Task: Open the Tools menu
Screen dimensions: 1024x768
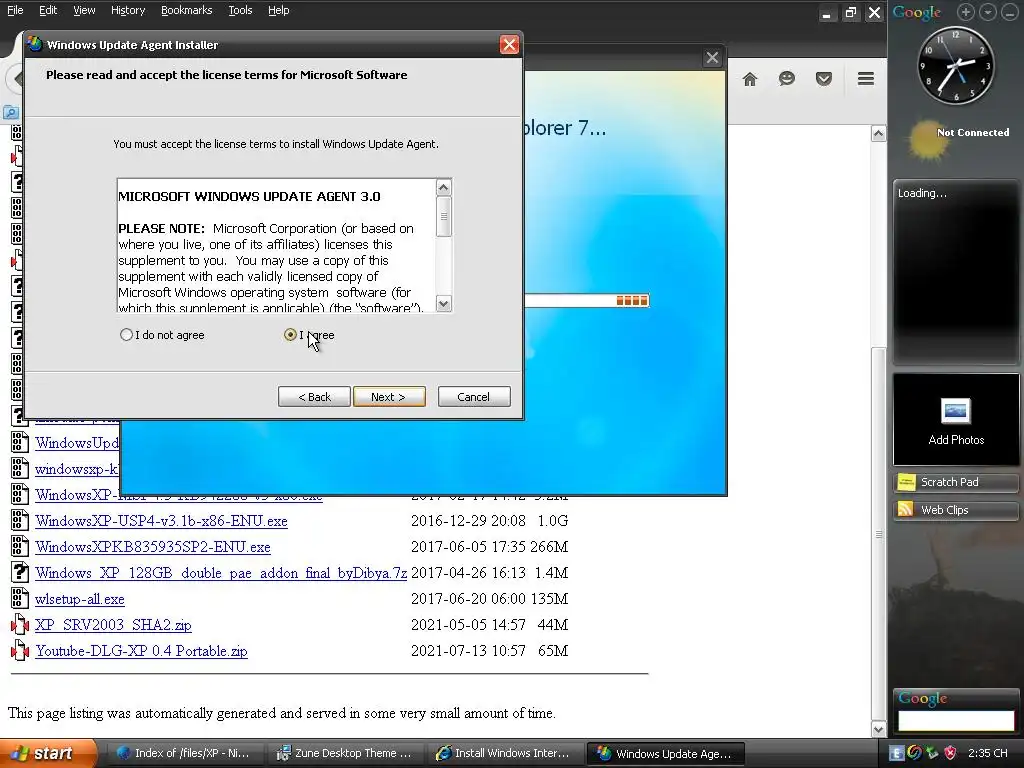Action: pos(240,10)
